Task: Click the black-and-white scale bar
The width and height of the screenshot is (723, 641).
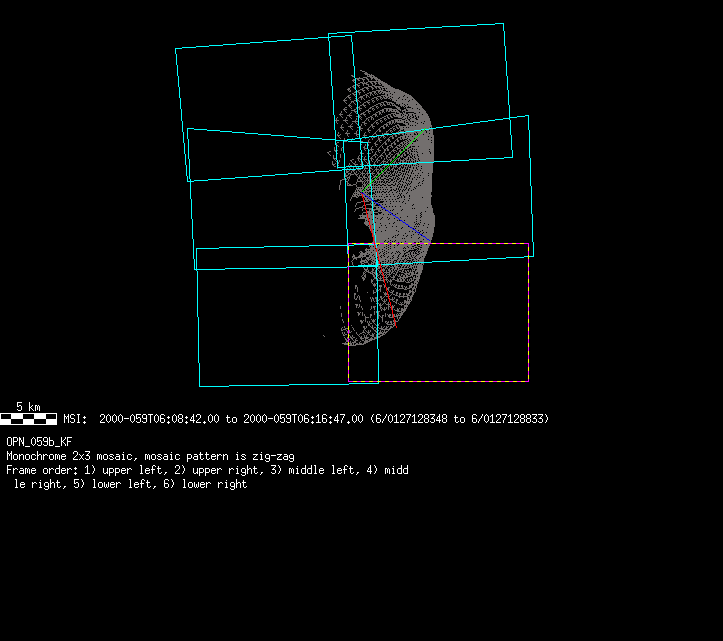Action: pos(28,419)
